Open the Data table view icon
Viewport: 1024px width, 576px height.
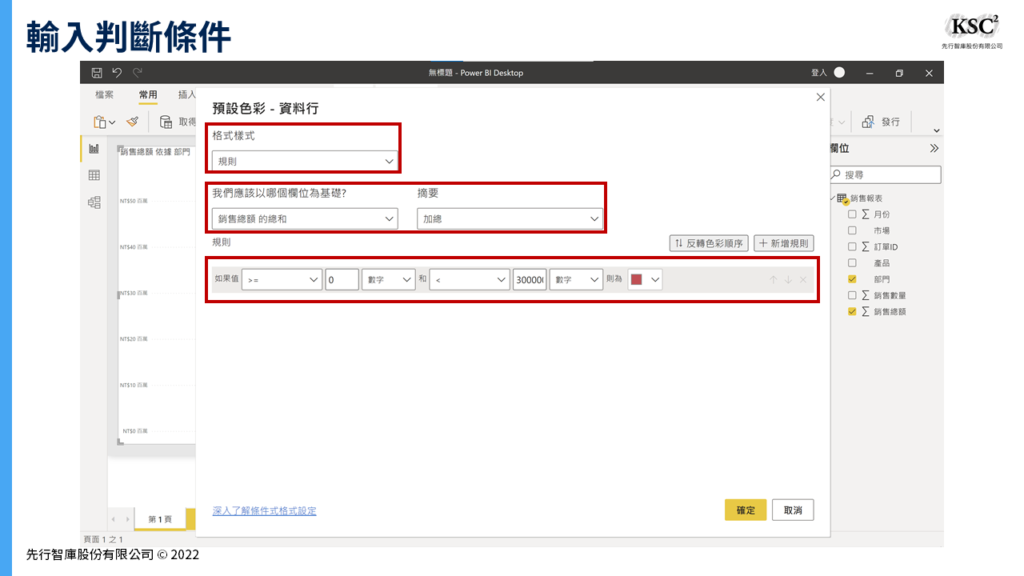[x=94, y=175]
